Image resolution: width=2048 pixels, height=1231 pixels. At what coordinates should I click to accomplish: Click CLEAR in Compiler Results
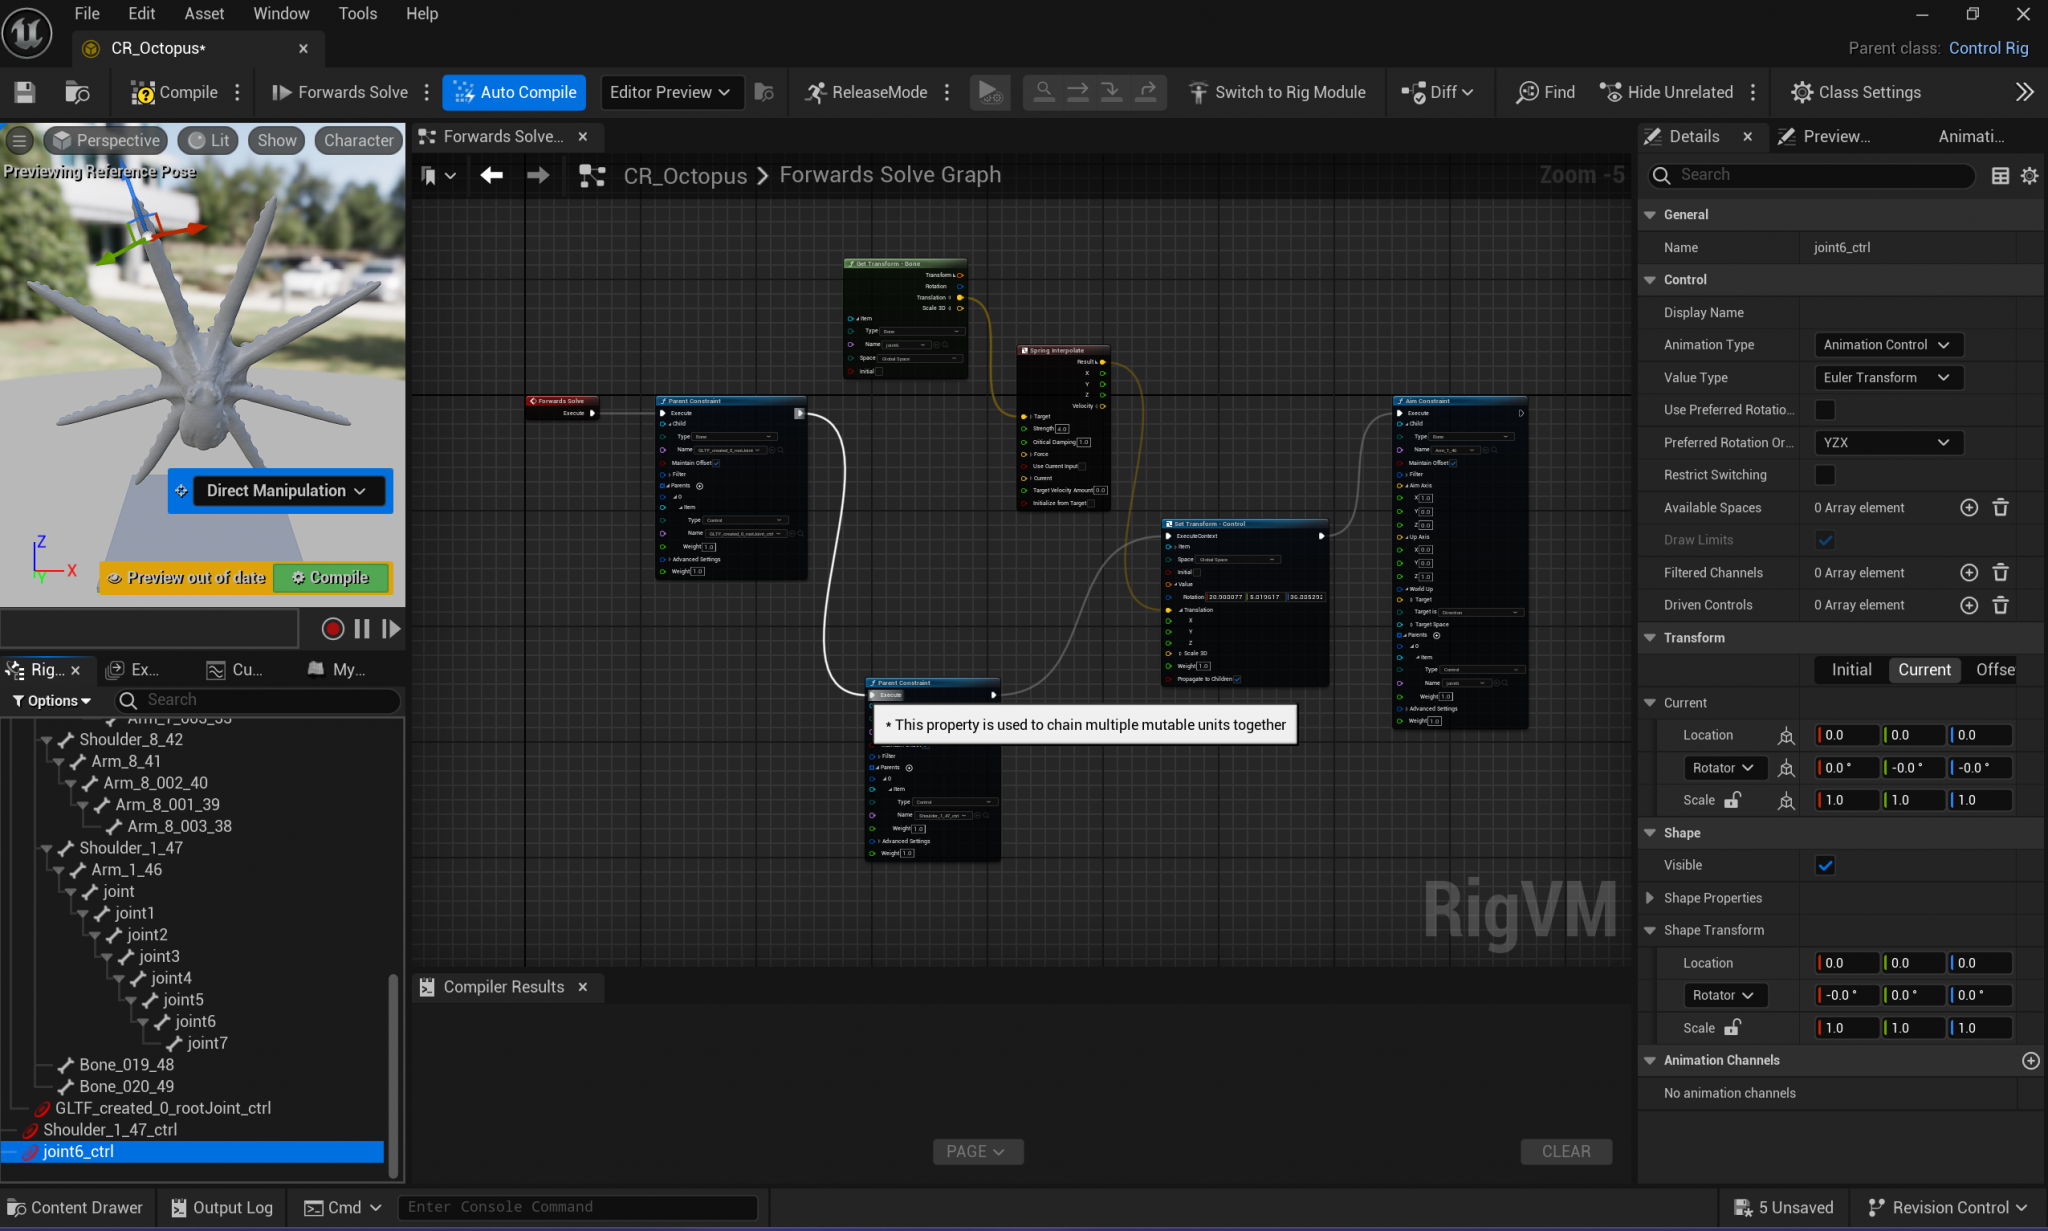coord(1566,1151)
